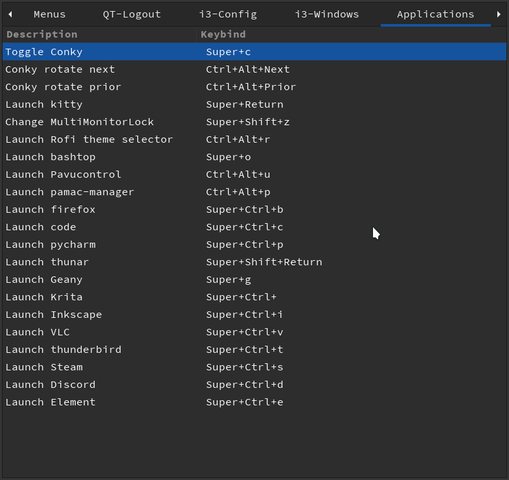The height and width of the screenshot is (480, 509).
Task: Click the Ctrl+Alt+Prior keybind cell
Action: (251, 87)
